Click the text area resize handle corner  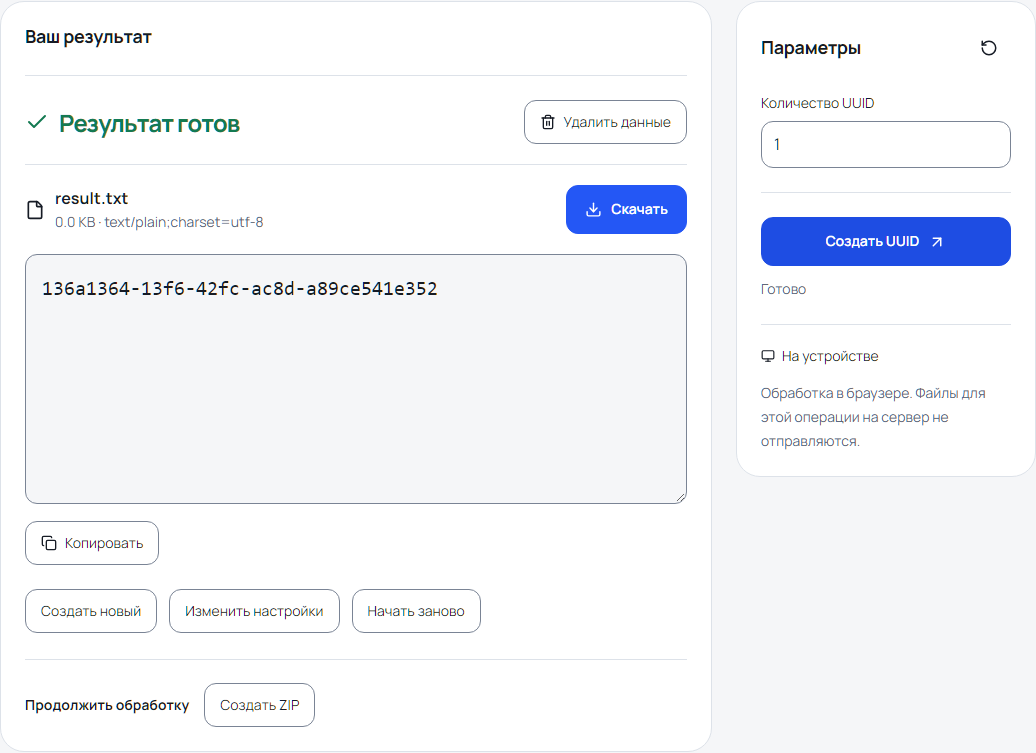click(681, 497)
